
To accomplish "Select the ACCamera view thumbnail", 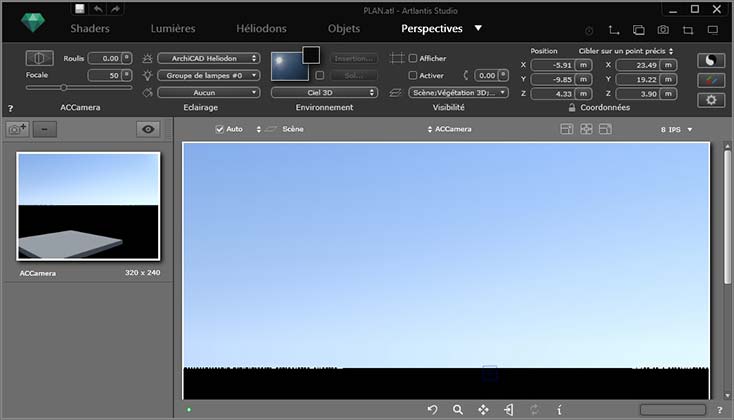I will point(88,206).
